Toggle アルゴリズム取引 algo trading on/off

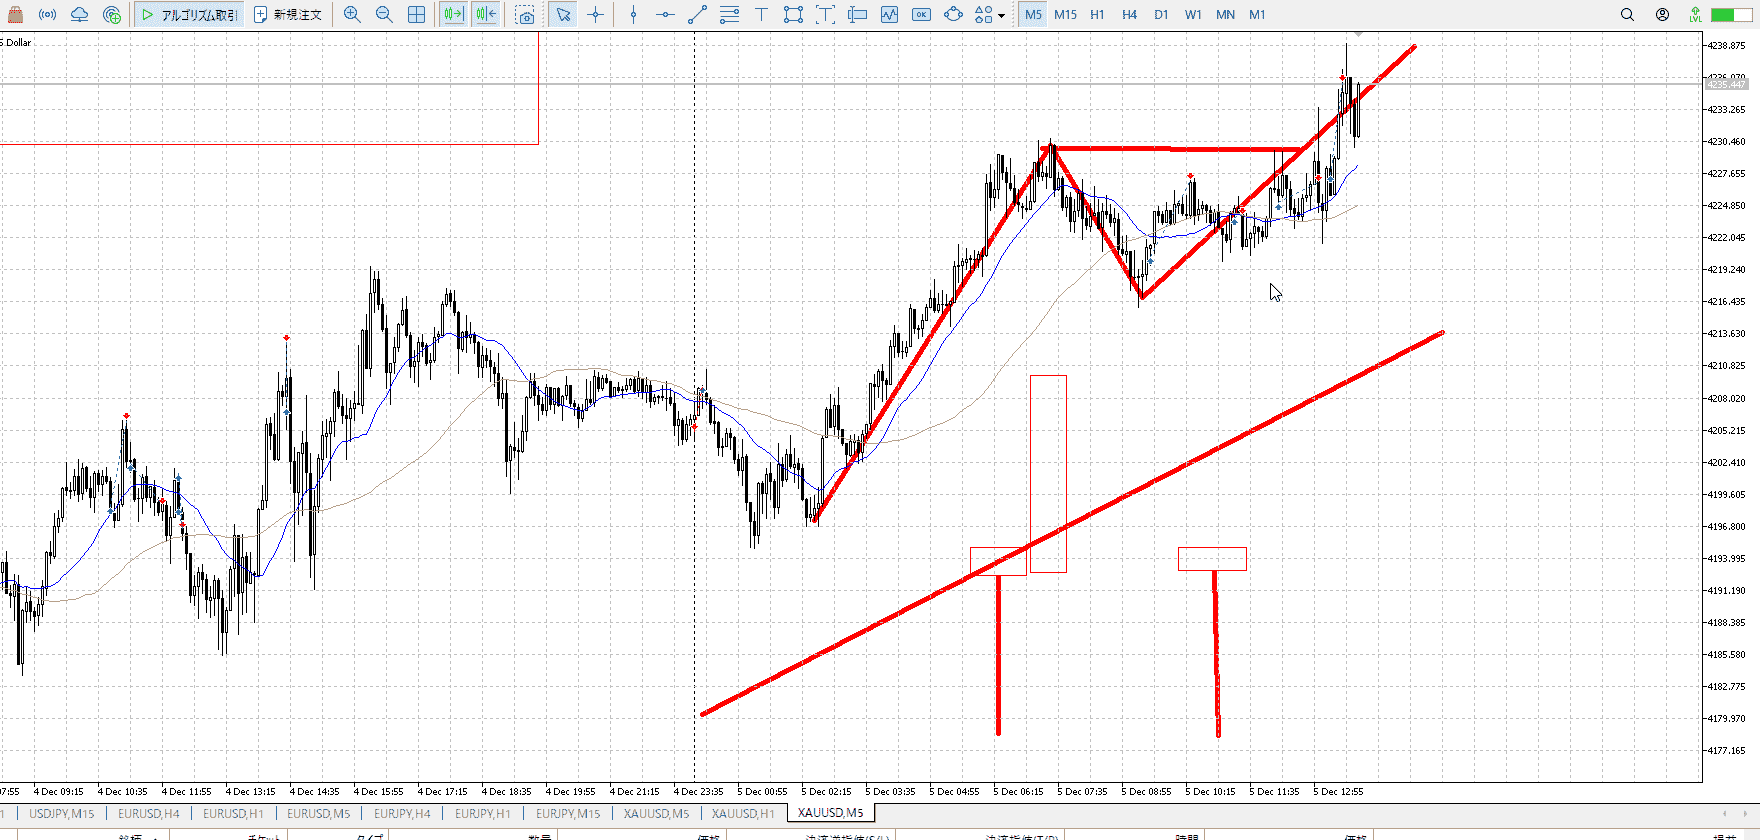click(190, 15)
